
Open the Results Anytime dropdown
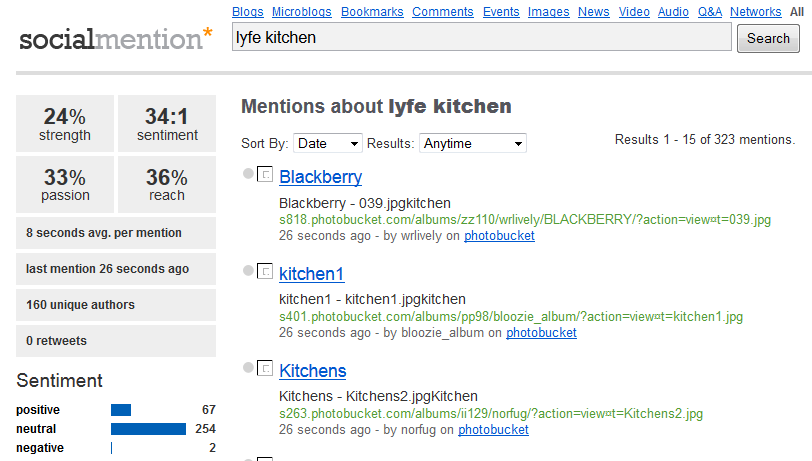[472, 143]
